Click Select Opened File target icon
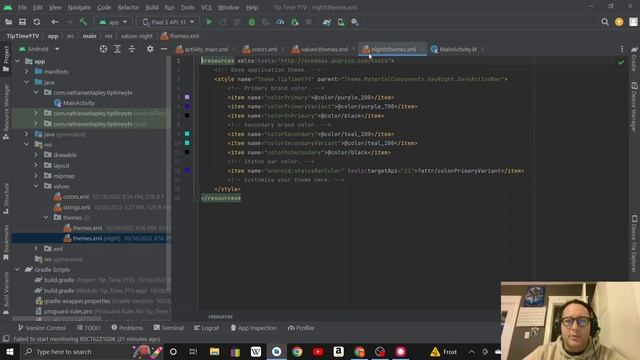The width and height of the screenshot is (640, 360). click(x=103, y=49)
